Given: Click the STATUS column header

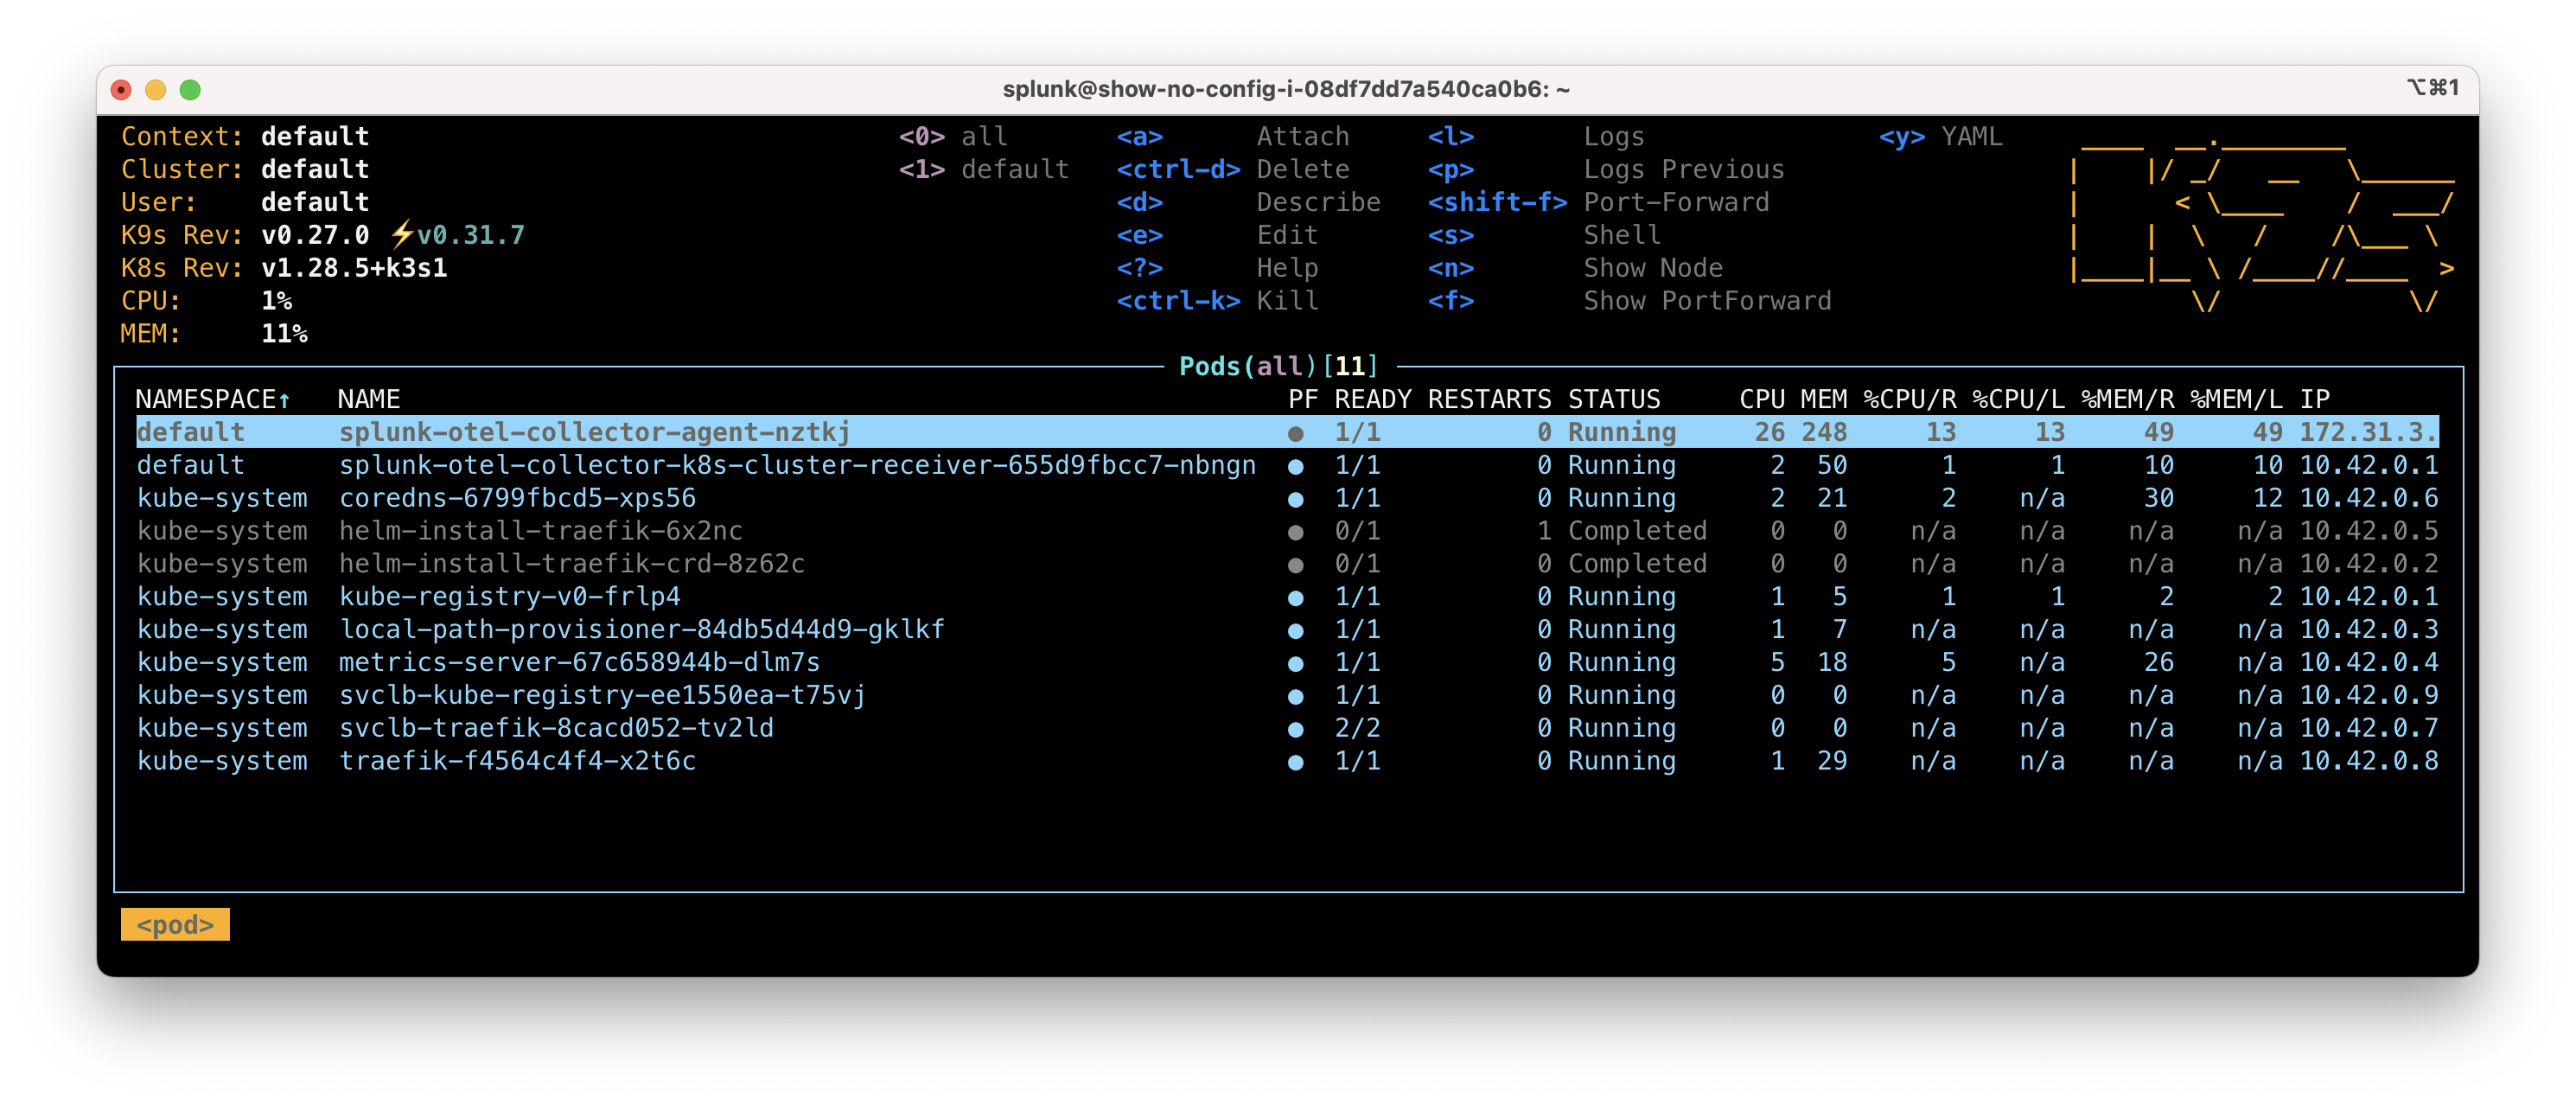Looking at the screenshot, I should click(1613, 399).
